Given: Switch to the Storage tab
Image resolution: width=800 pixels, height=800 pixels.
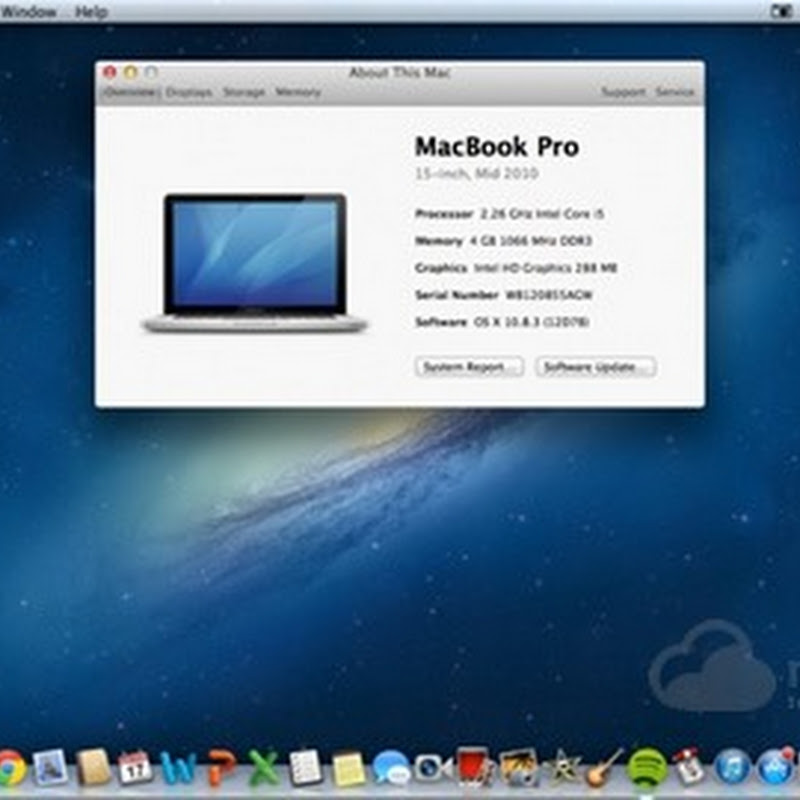Looking at the screenshot, I should click(x=244, y=92).
